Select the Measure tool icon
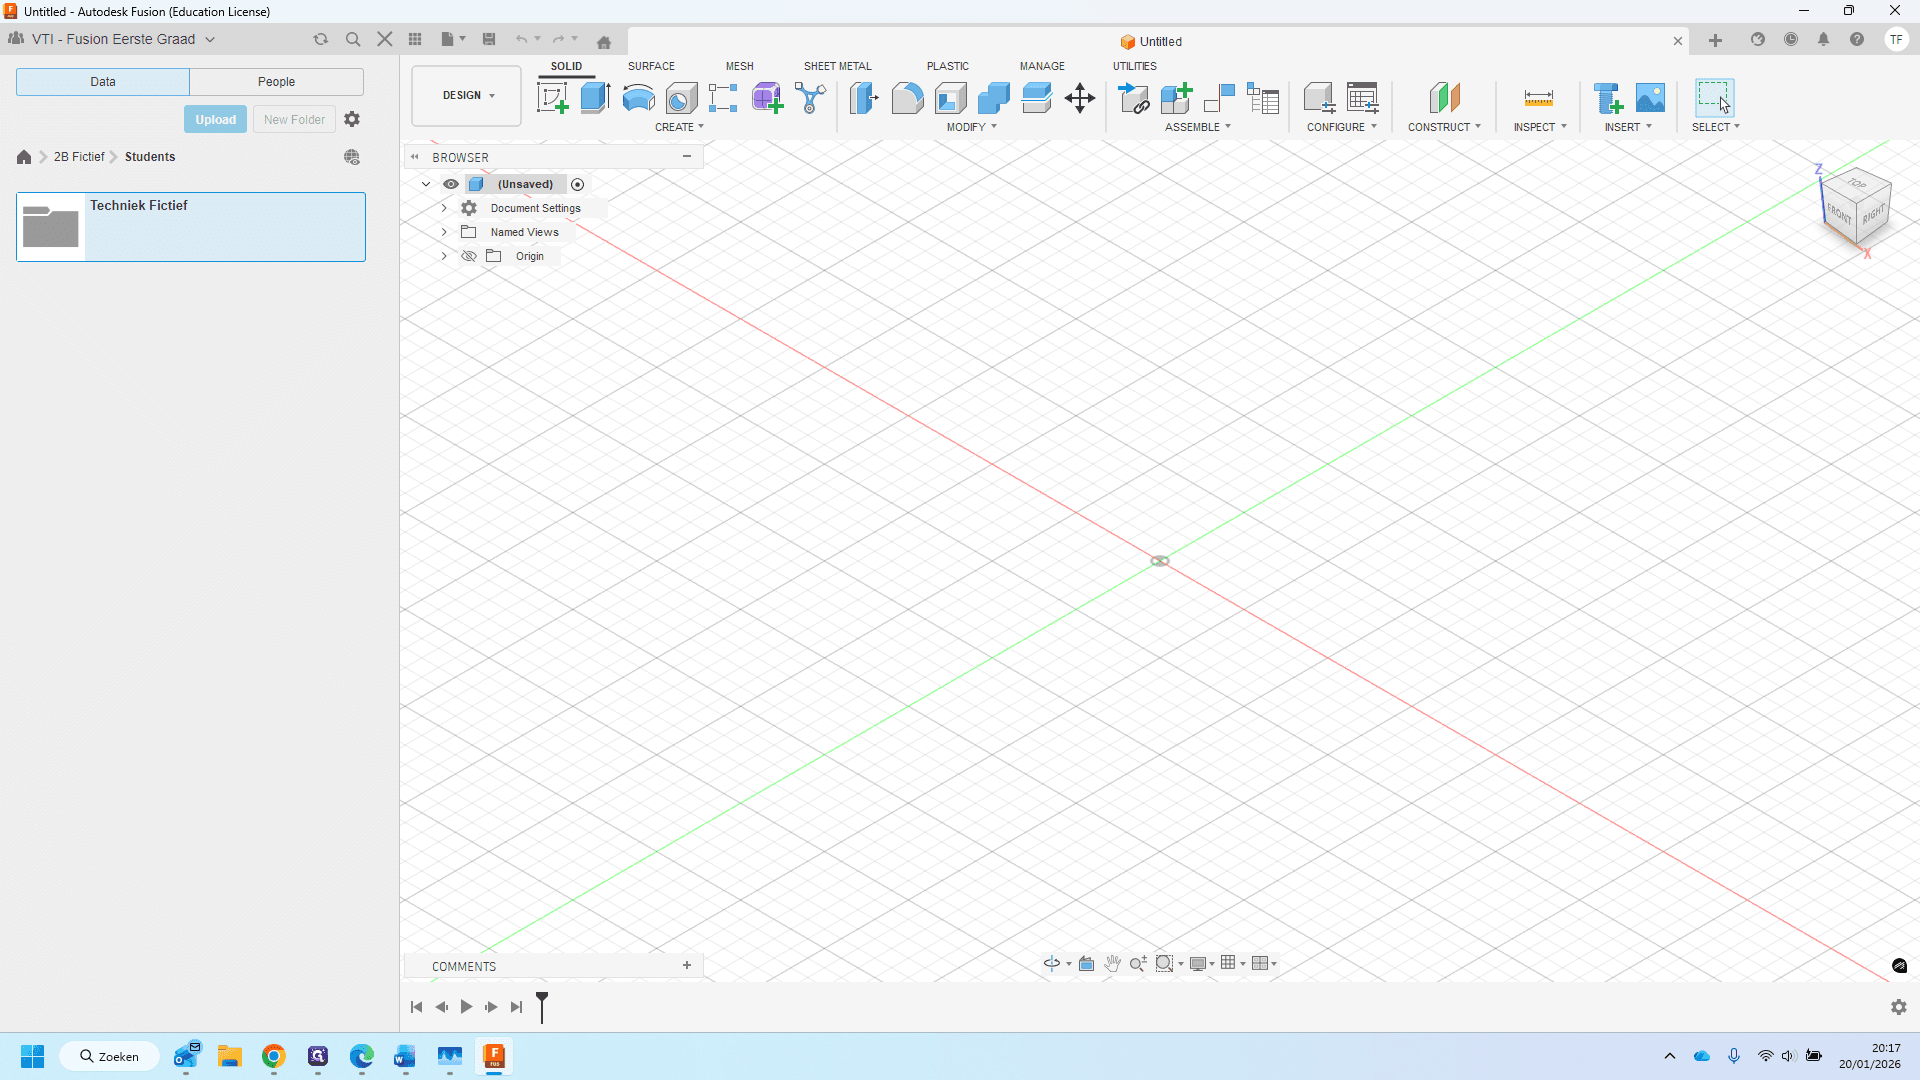 coord(1539,98)
